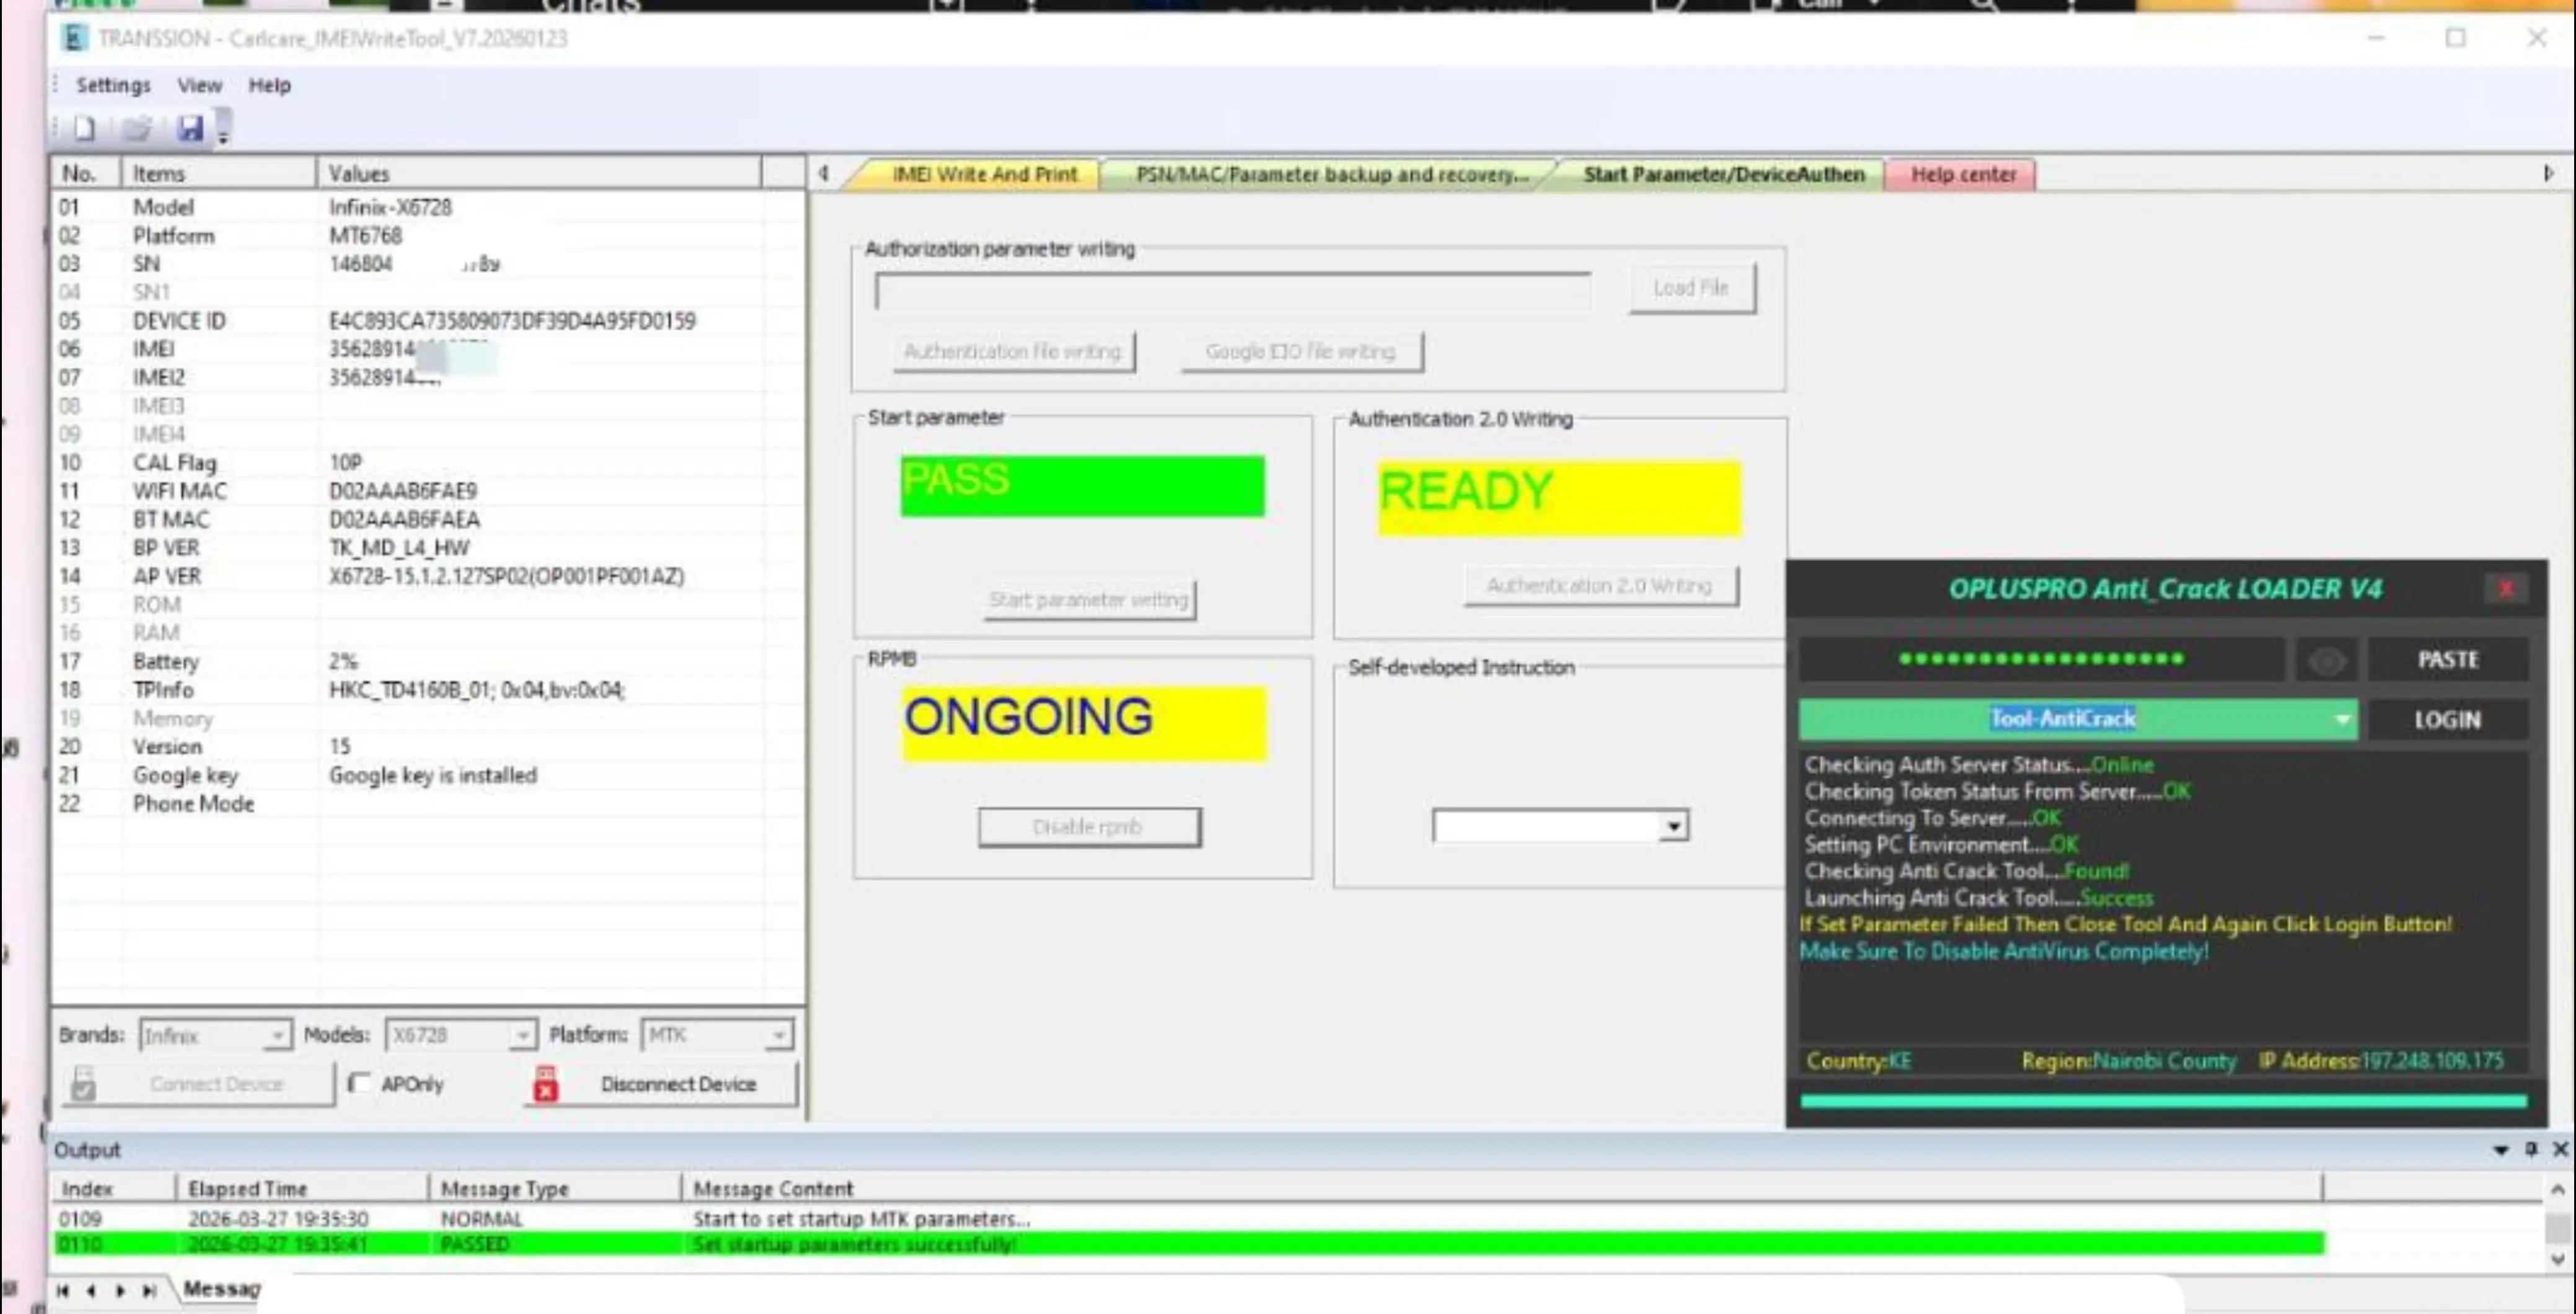Open the Settings menu
2576x1314 pixels.
coord(113,86)
